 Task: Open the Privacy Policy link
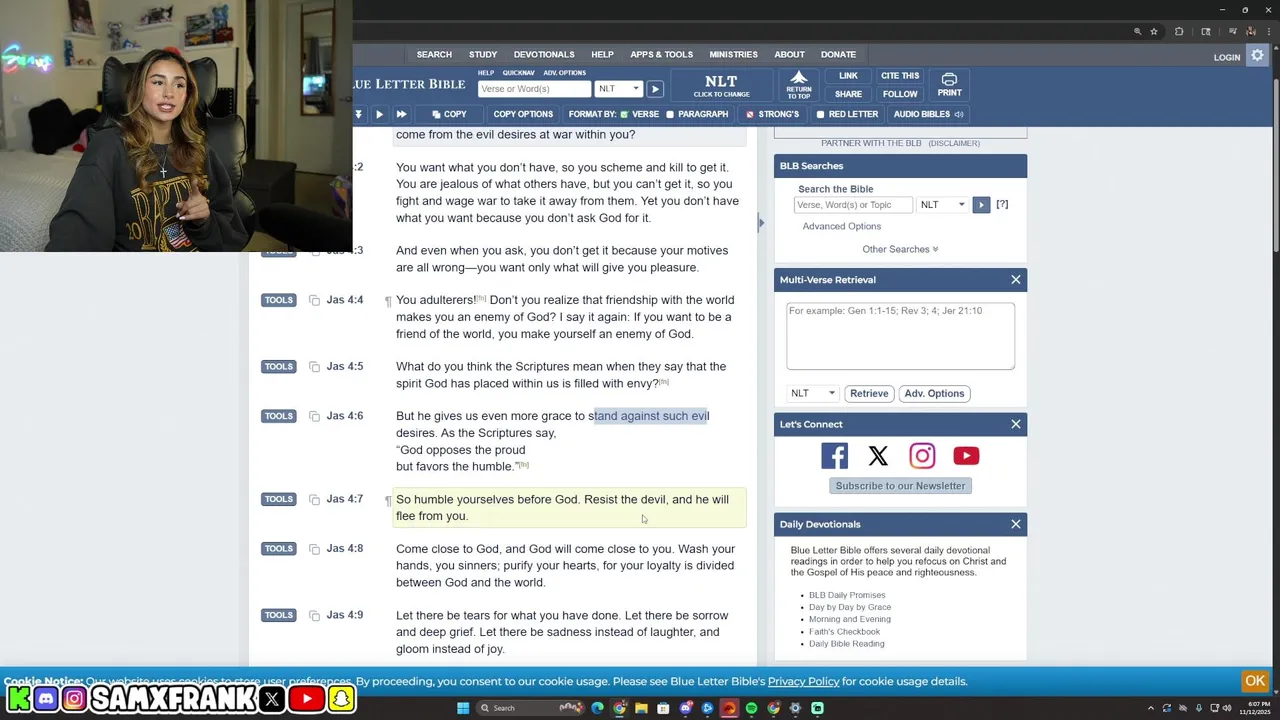[803, 682]
